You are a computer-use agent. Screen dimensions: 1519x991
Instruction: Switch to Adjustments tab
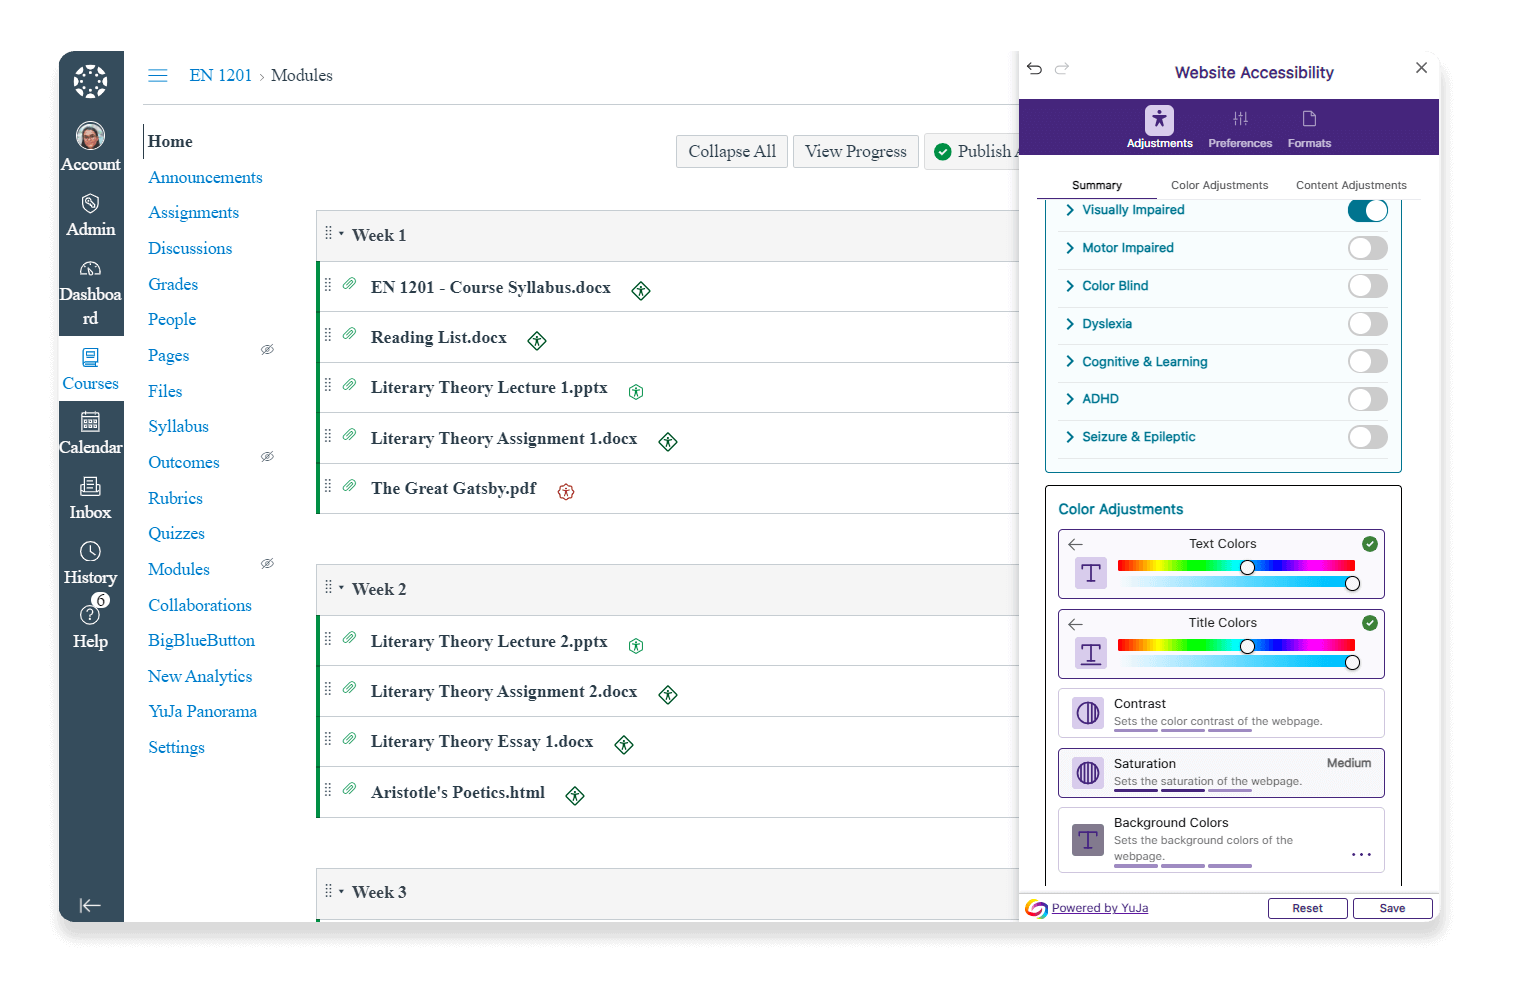pyautogui.click(x=1159, y=127)
